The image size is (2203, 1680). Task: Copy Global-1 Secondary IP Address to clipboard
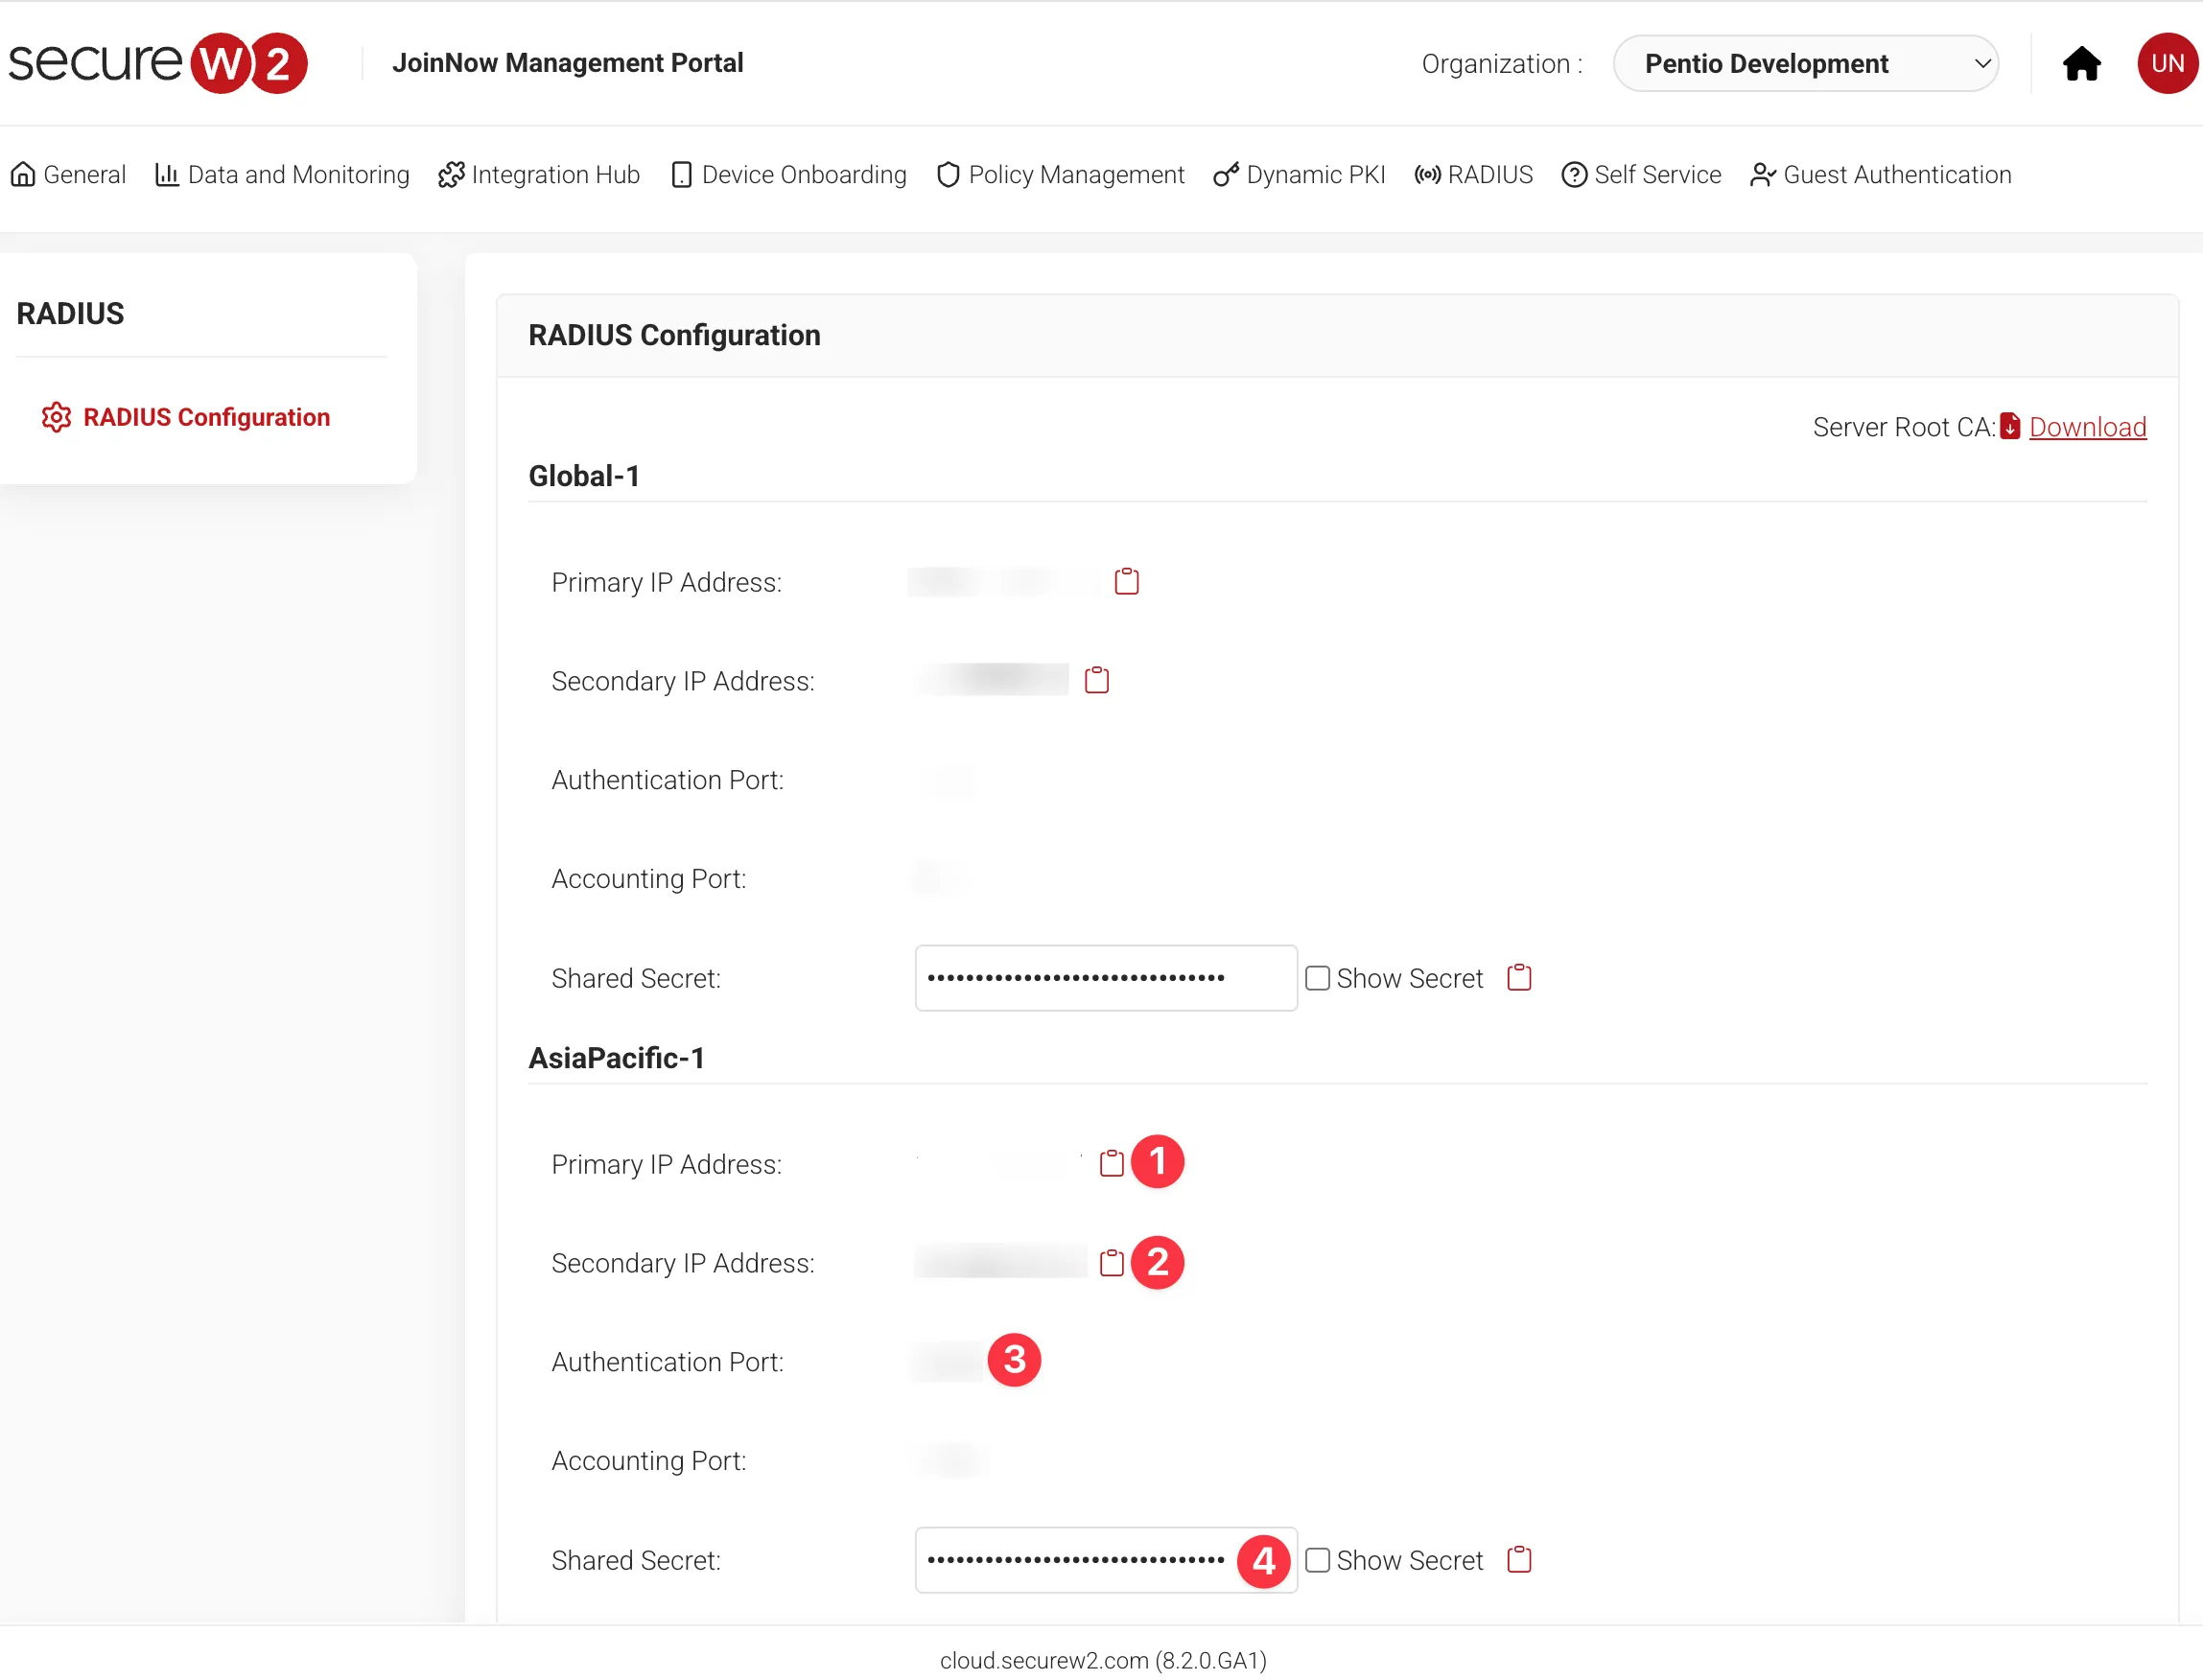click(x=1096, y=680)
